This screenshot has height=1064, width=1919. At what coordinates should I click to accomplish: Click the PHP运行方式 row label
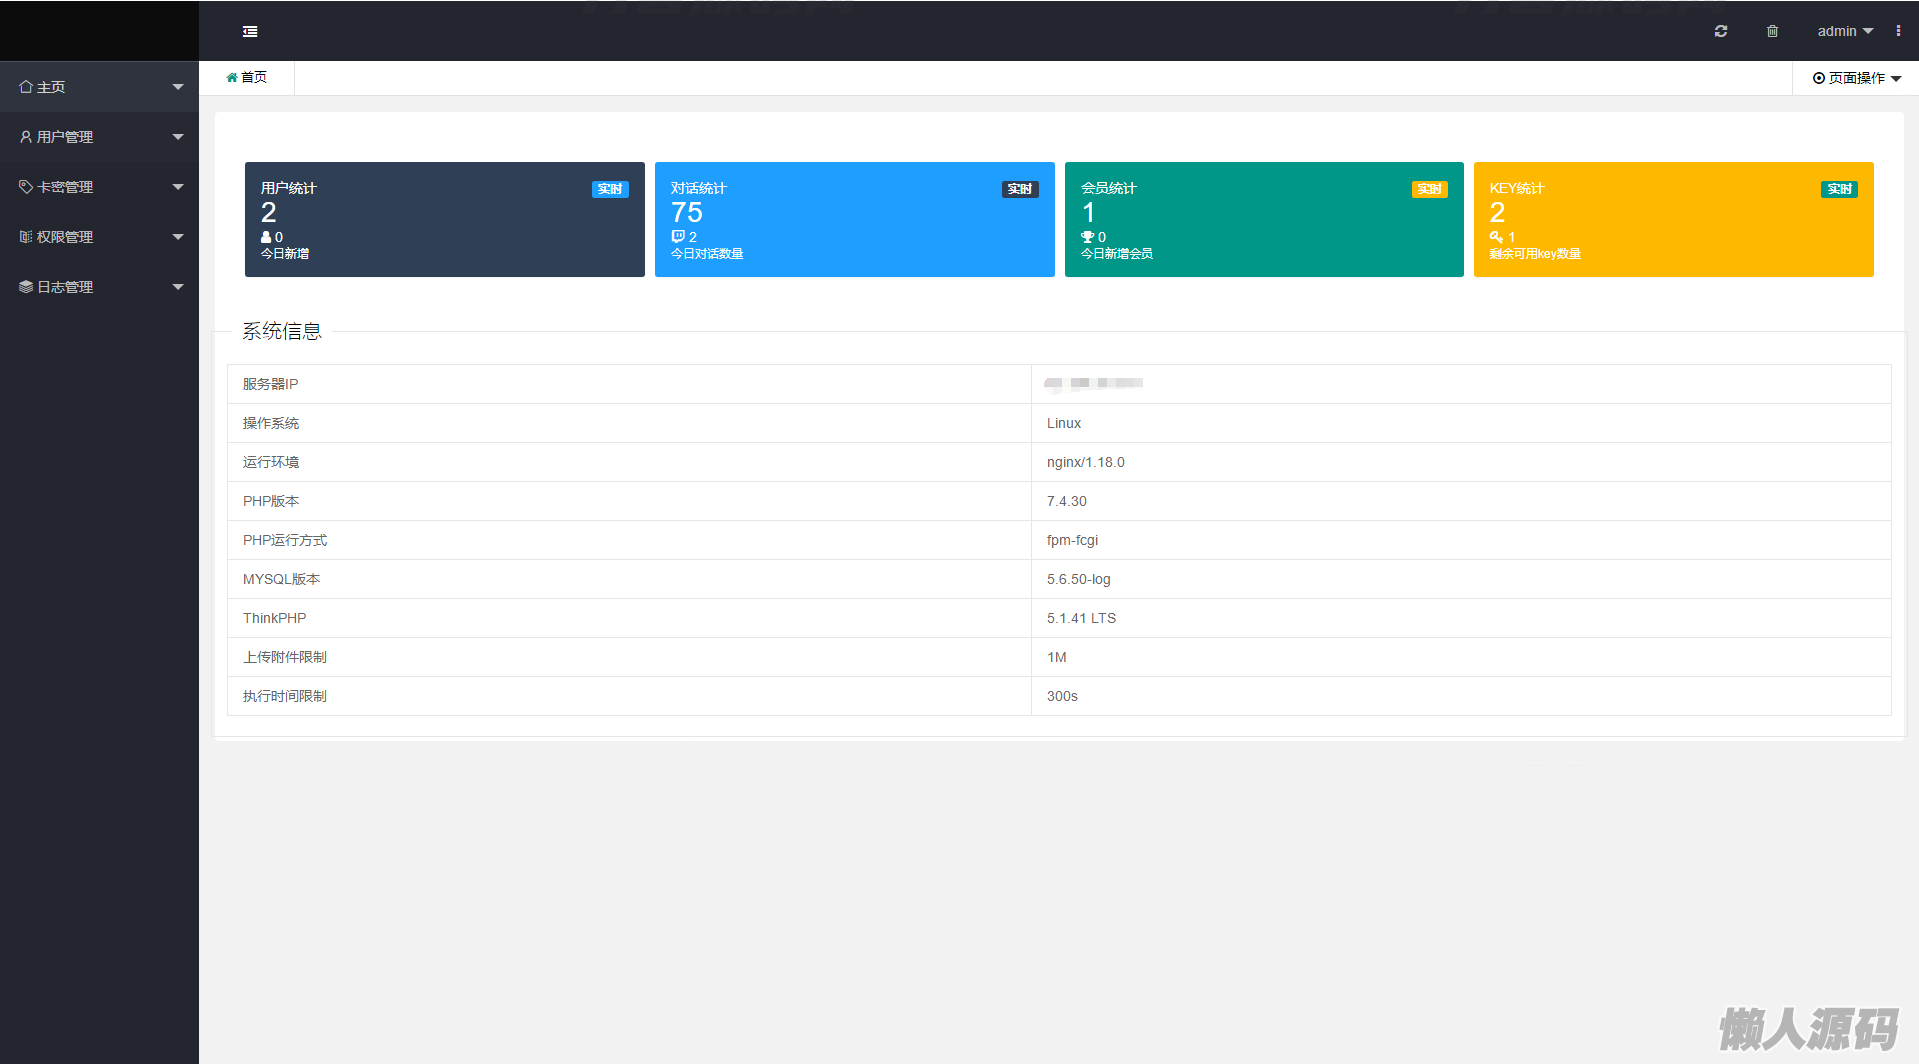[285, 540]
